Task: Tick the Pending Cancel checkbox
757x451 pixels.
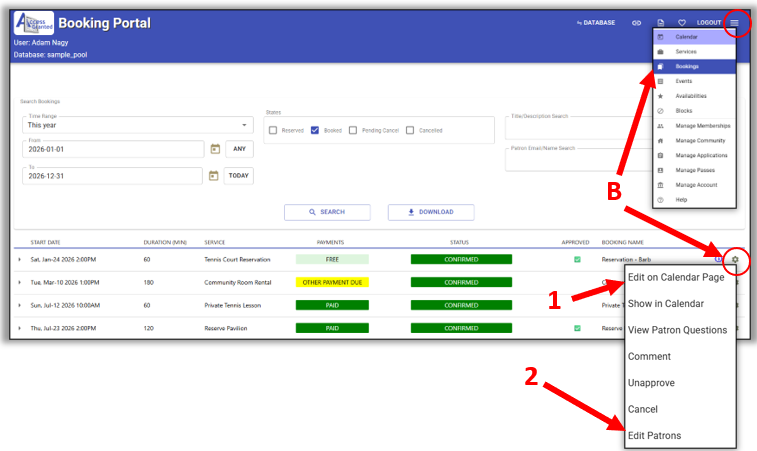Action: pos(353,130)
